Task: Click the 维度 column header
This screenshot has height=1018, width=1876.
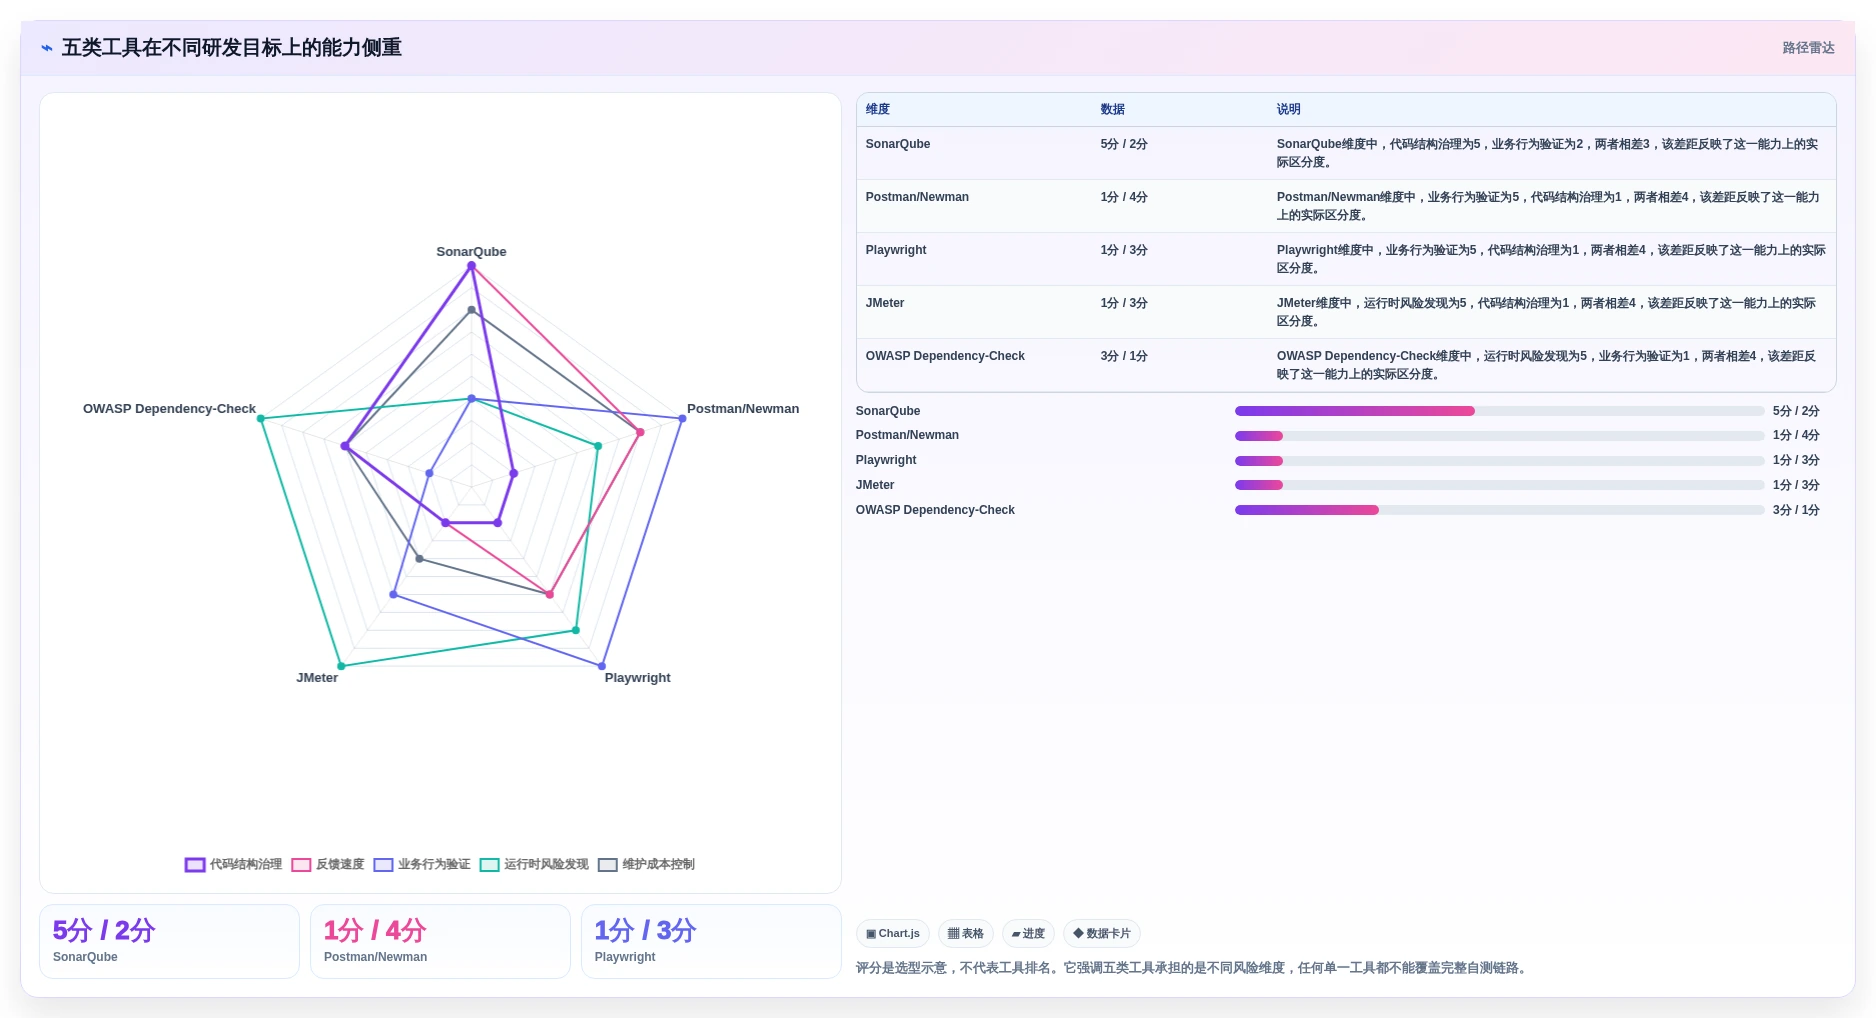Action: (878, 110)
